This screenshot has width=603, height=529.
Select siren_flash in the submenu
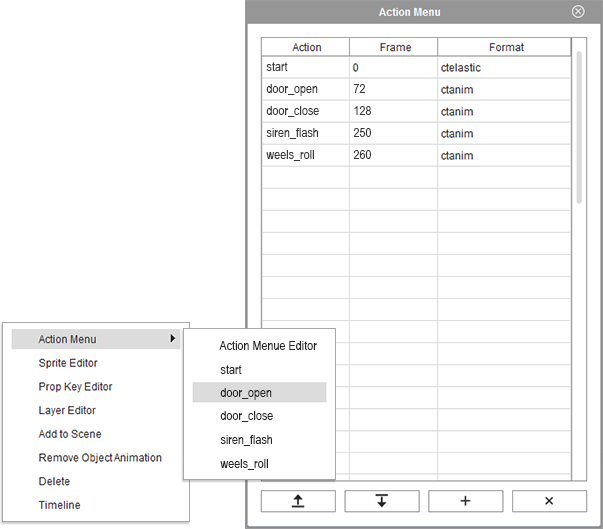(246, 440)
